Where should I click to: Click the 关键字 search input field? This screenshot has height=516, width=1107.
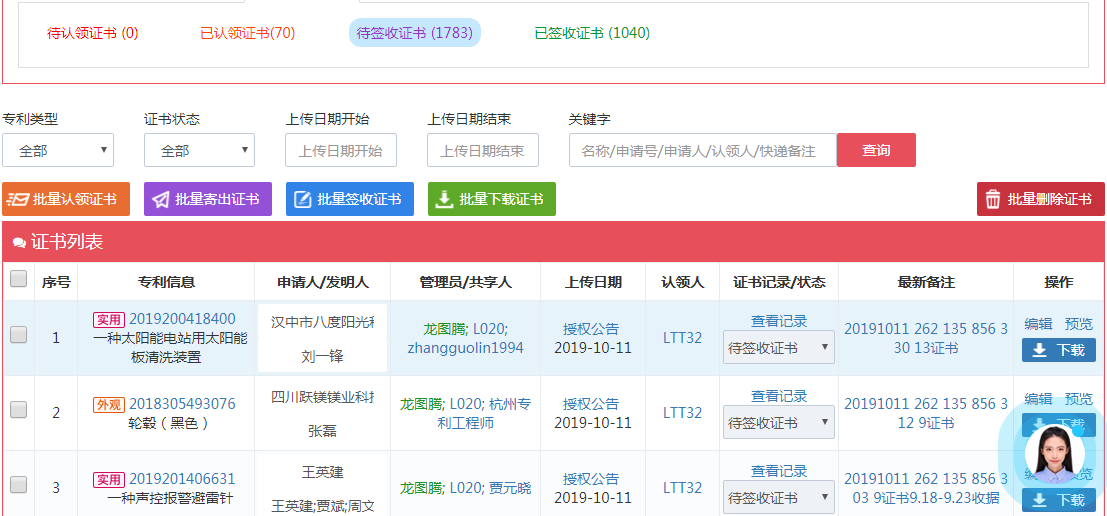(x=702, y=150)
